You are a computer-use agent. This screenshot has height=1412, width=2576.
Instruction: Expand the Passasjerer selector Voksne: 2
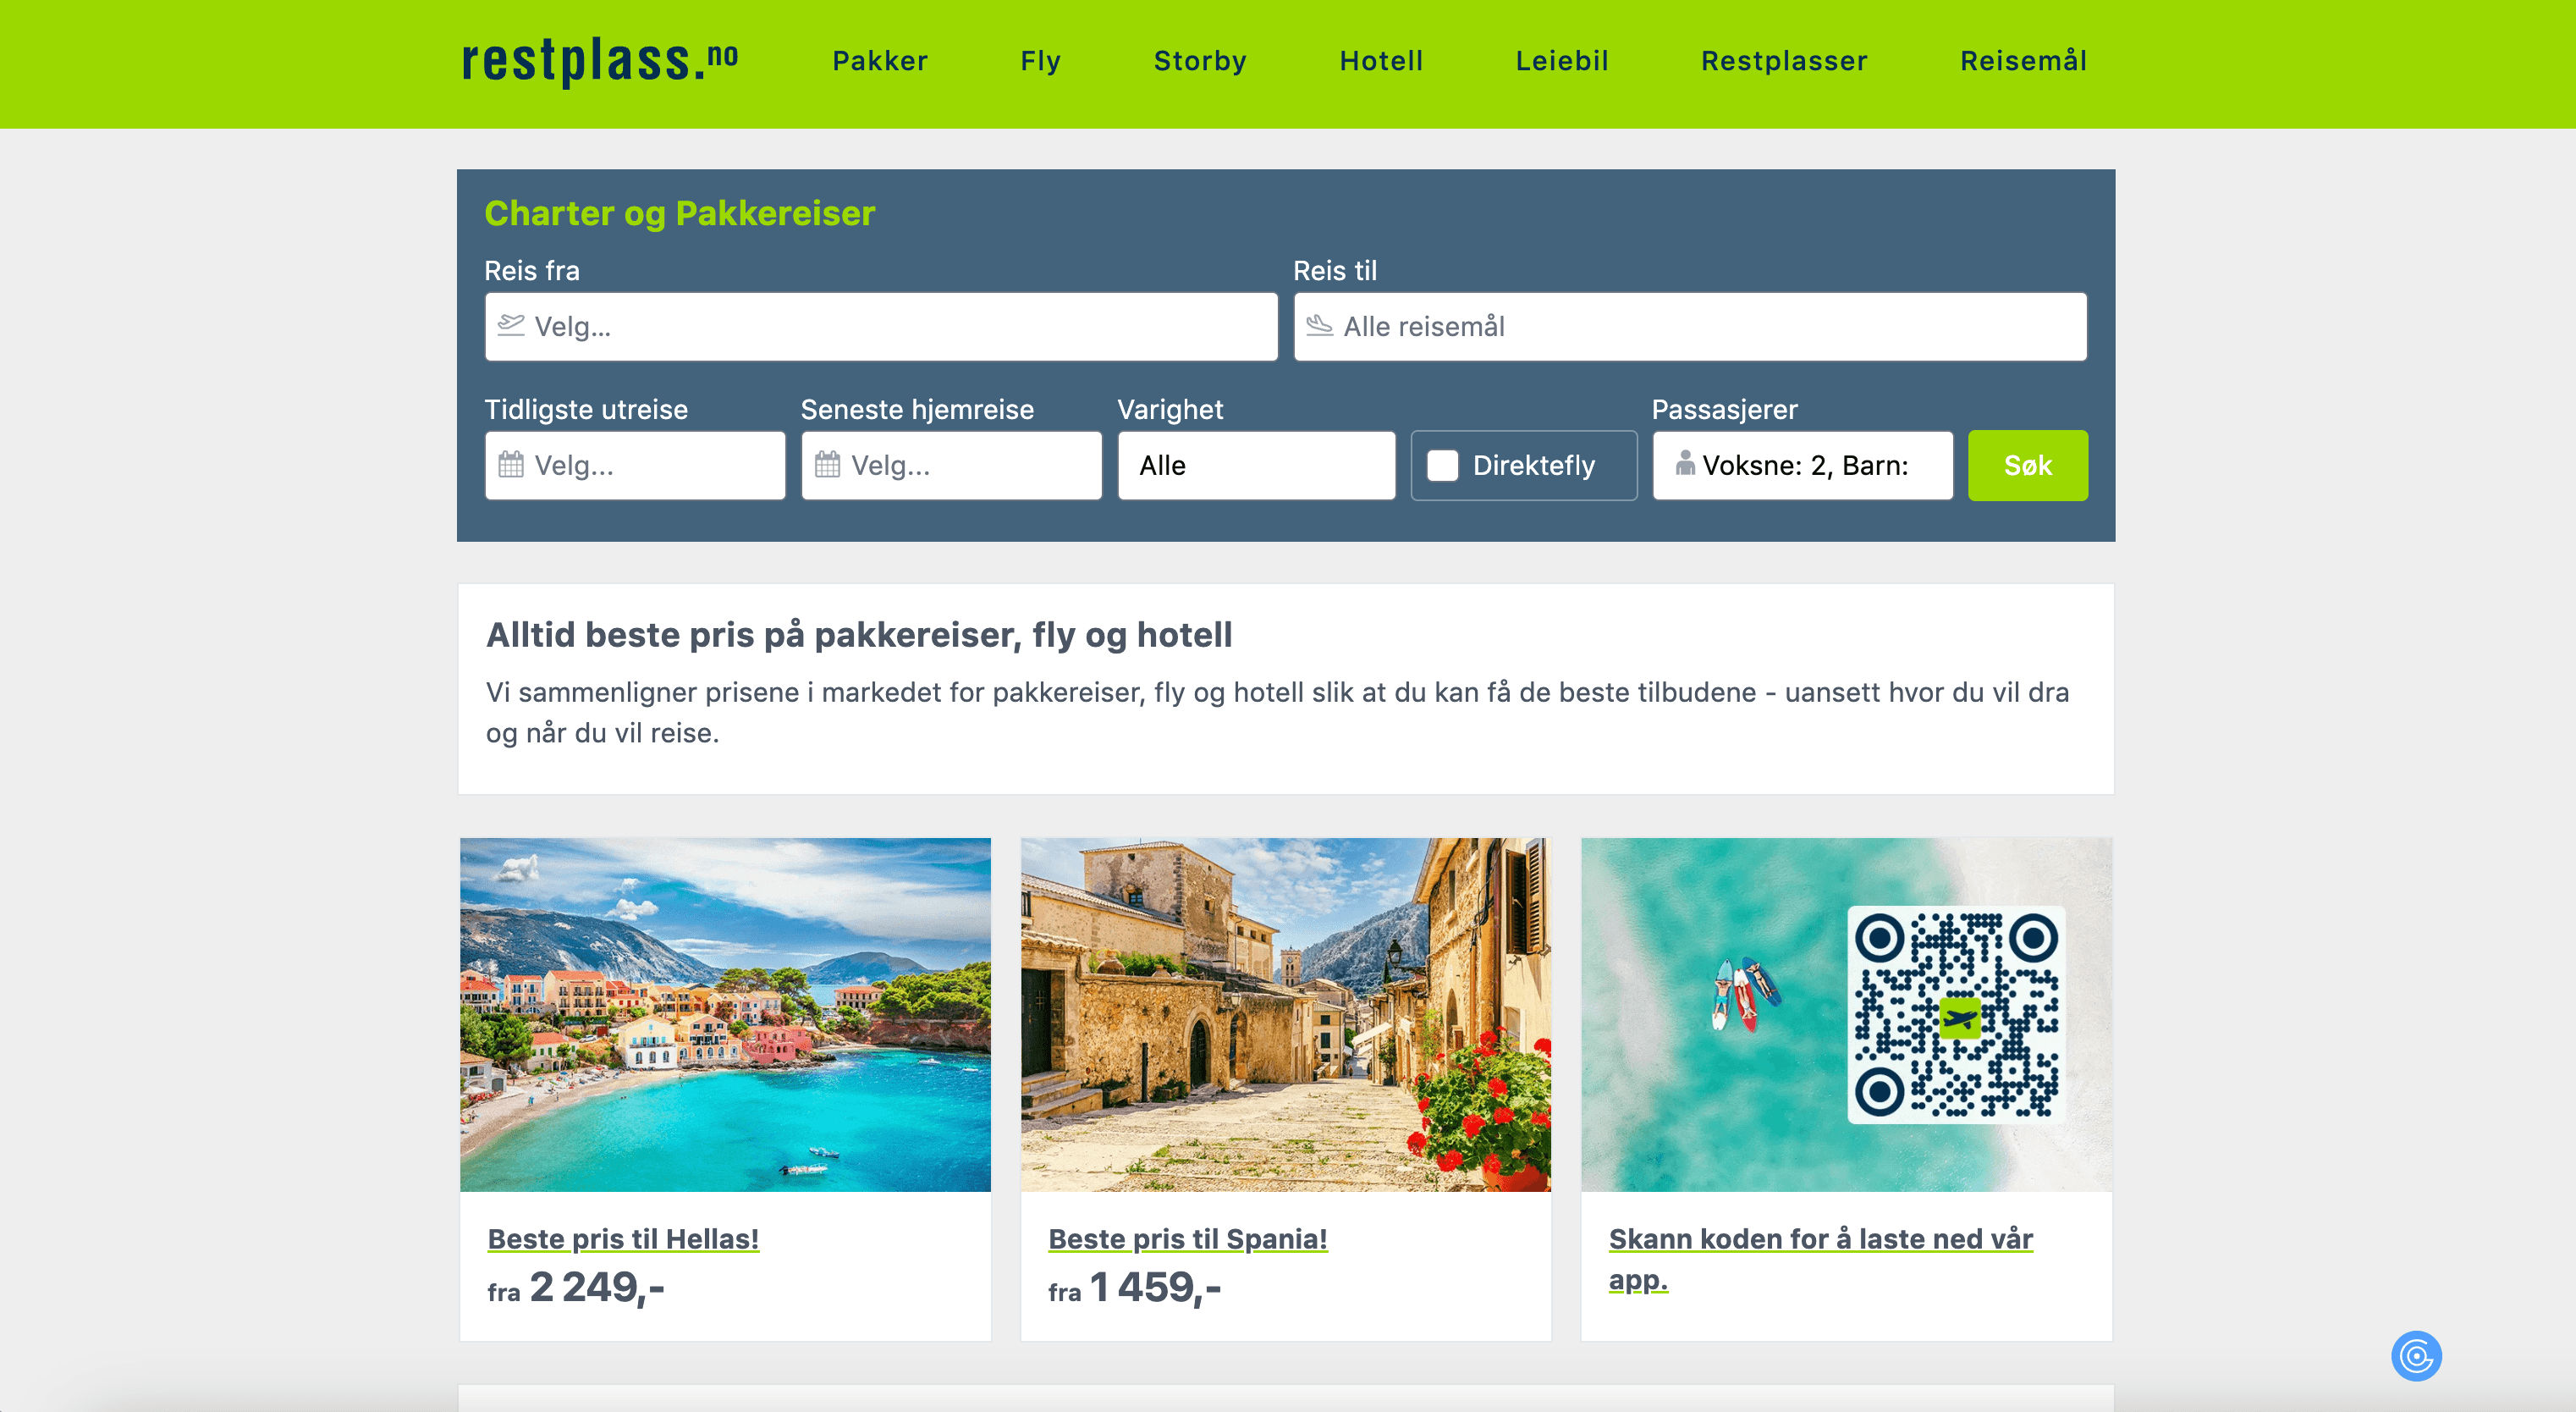tap(1802, 465)
